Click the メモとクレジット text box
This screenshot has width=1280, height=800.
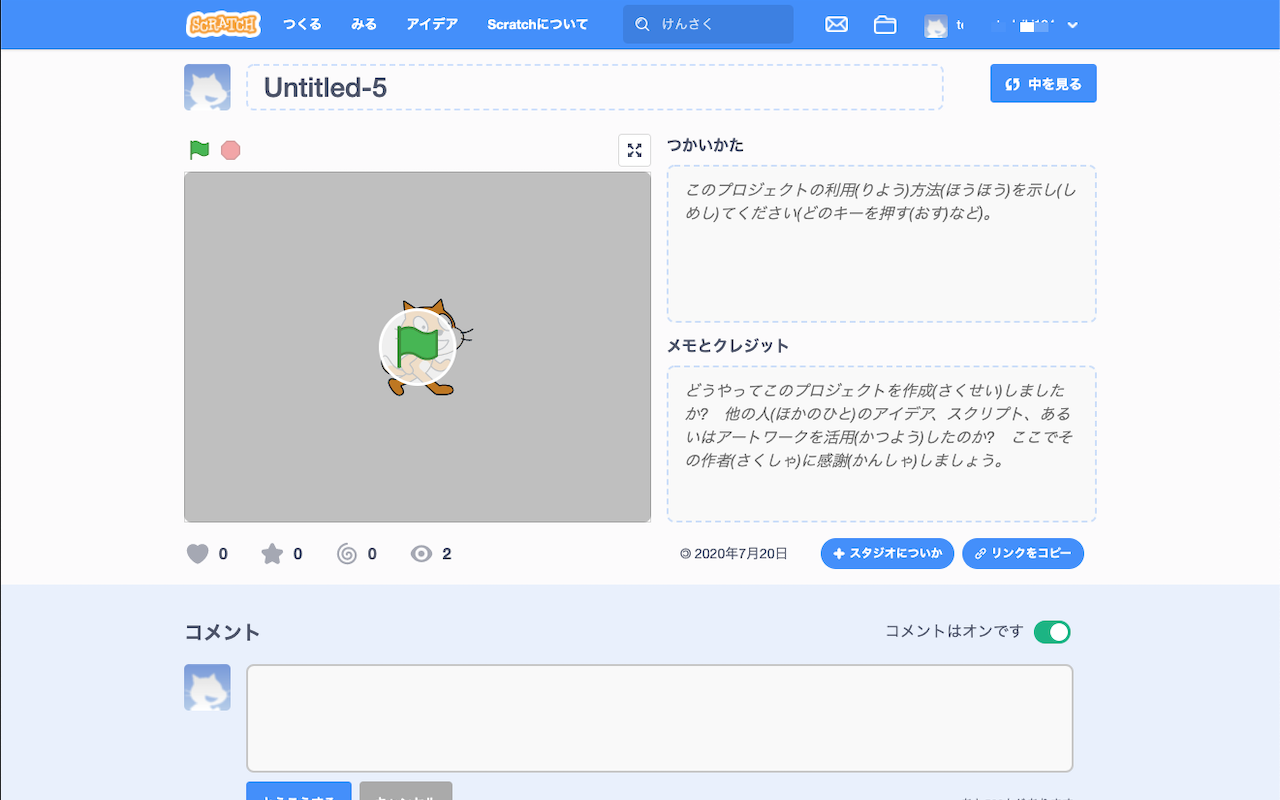[x=882, y=444]
